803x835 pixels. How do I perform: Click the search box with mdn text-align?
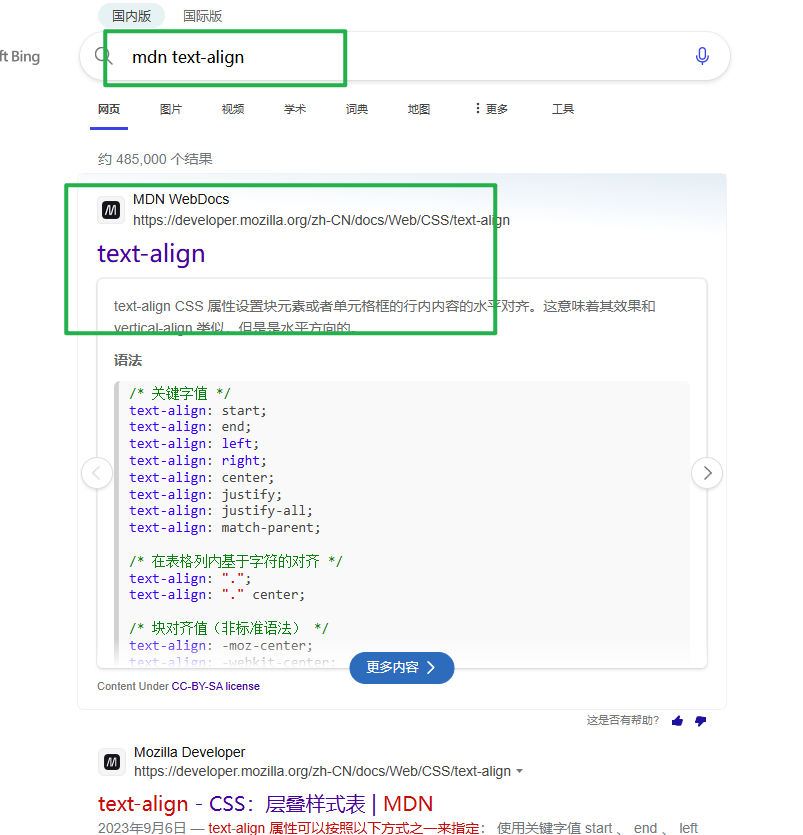[405, 56]
